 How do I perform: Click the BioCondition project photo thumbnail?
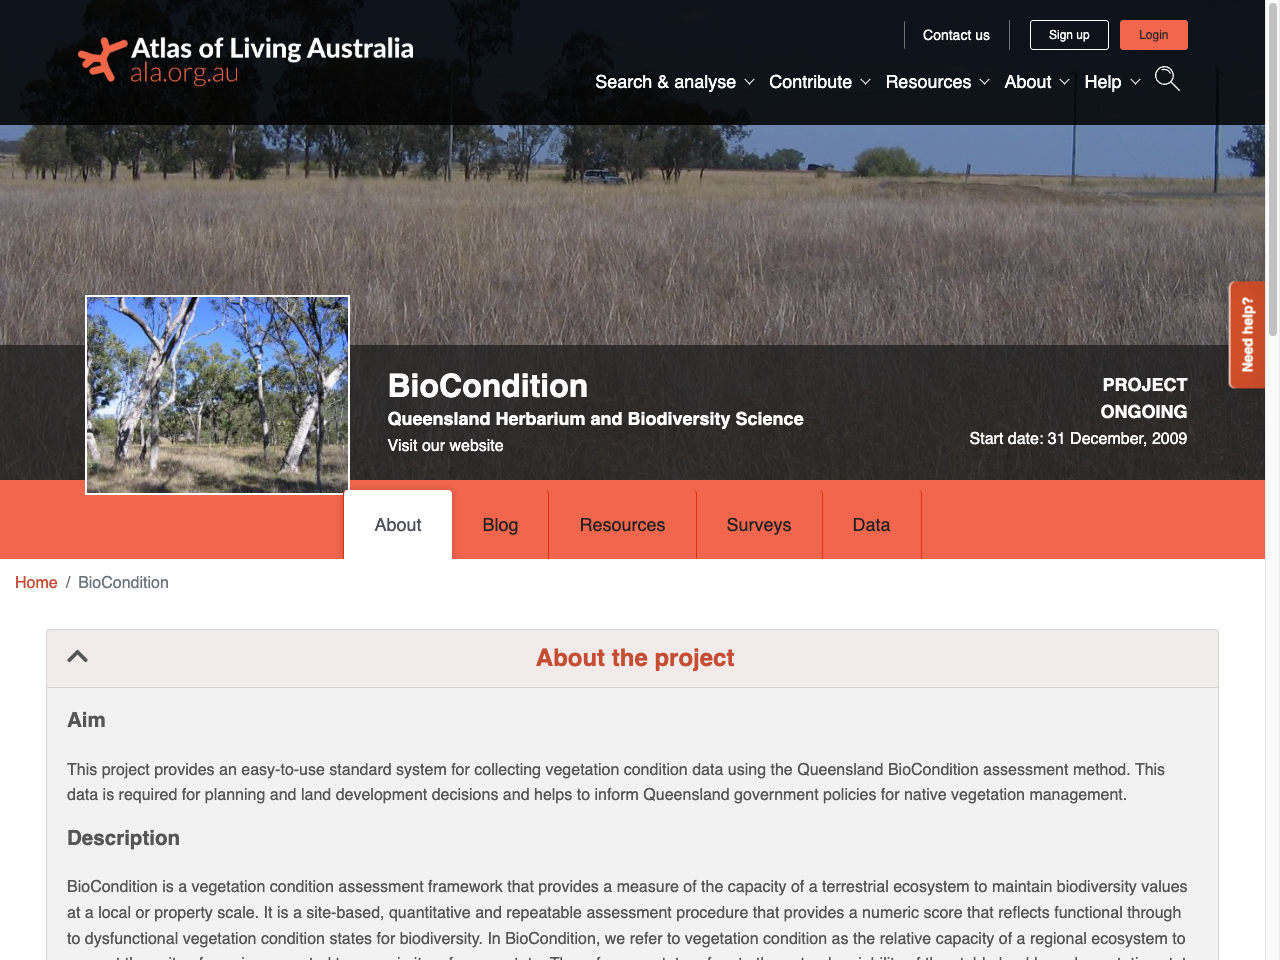click(x=216, y=393)
